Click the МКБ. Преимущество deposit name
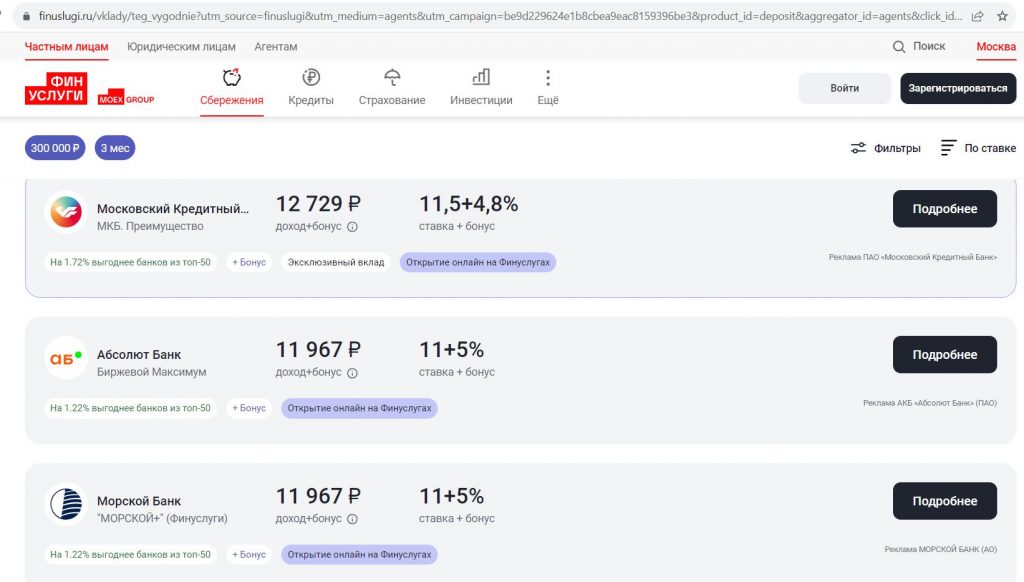This screenshot has width=1024, height=582. [x=150, y=226]
